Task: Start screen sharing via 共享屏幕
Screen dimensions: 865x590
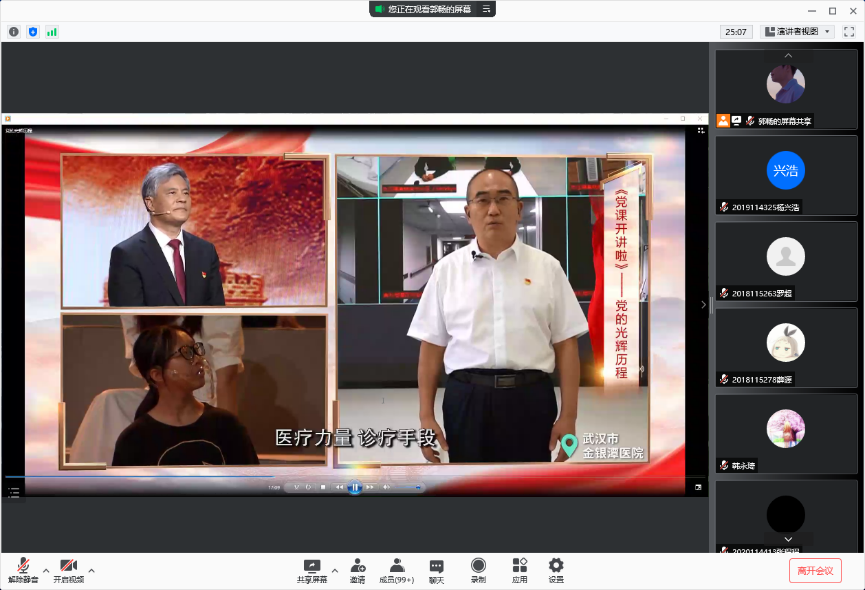Action: click(x=311, y=570)
